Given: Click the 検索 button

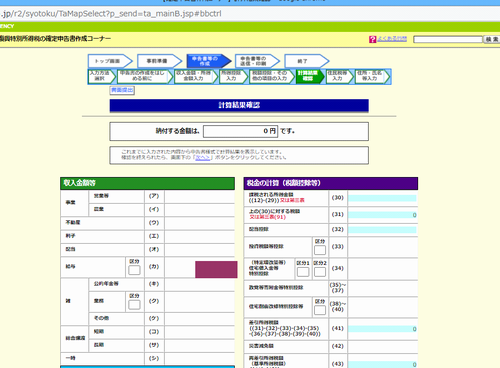Looking at the screenshot, I should [x=492, y=39].
